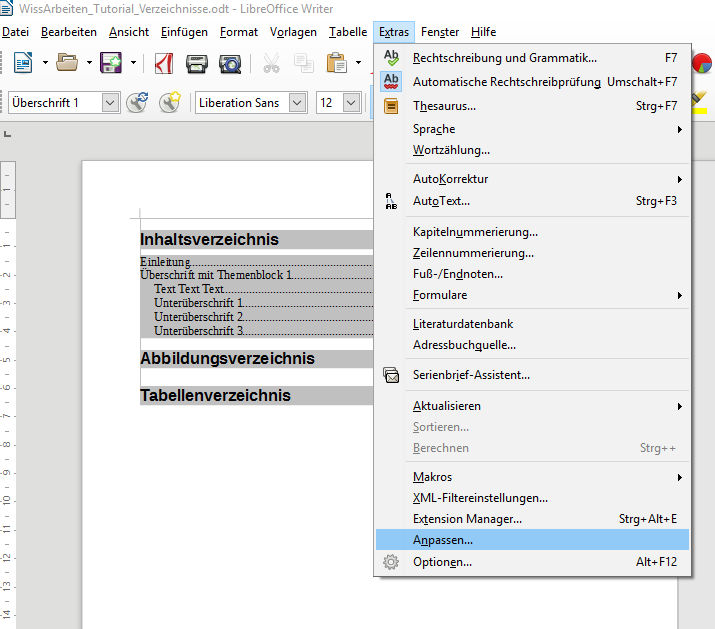Expand New document dropdown arrow
This screenshot has width=715, height=629.
pyautogui.click(x=45, y=62)
